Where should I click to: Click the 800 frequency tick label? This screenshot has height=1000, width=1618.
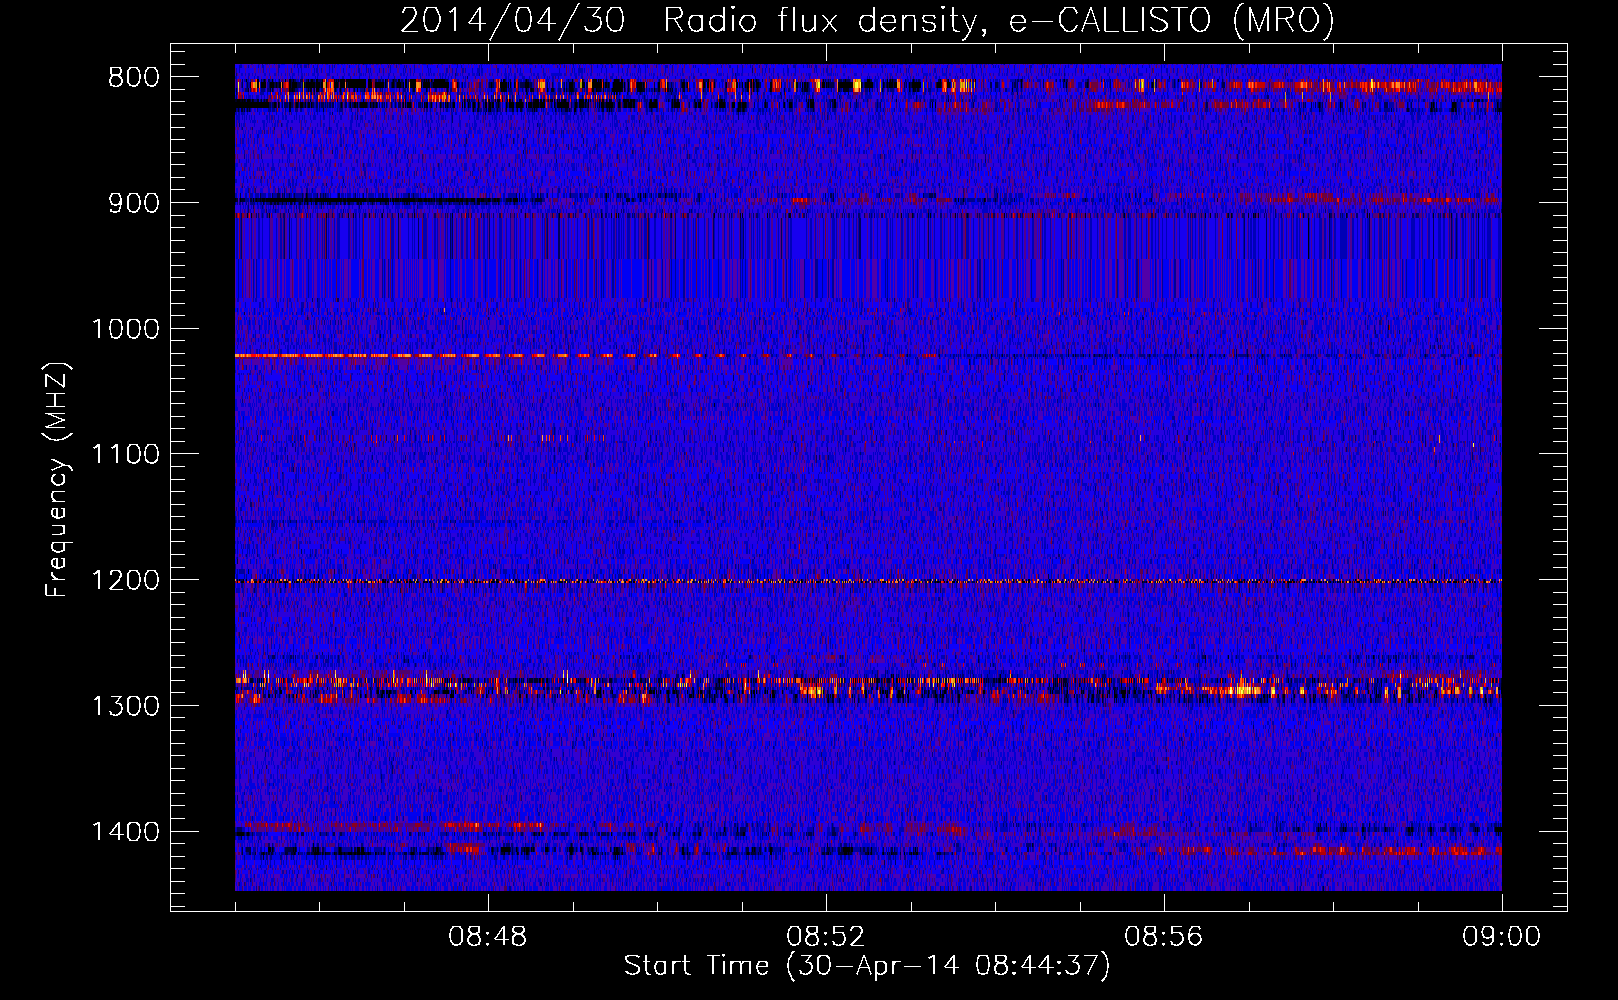click(133, 78)
